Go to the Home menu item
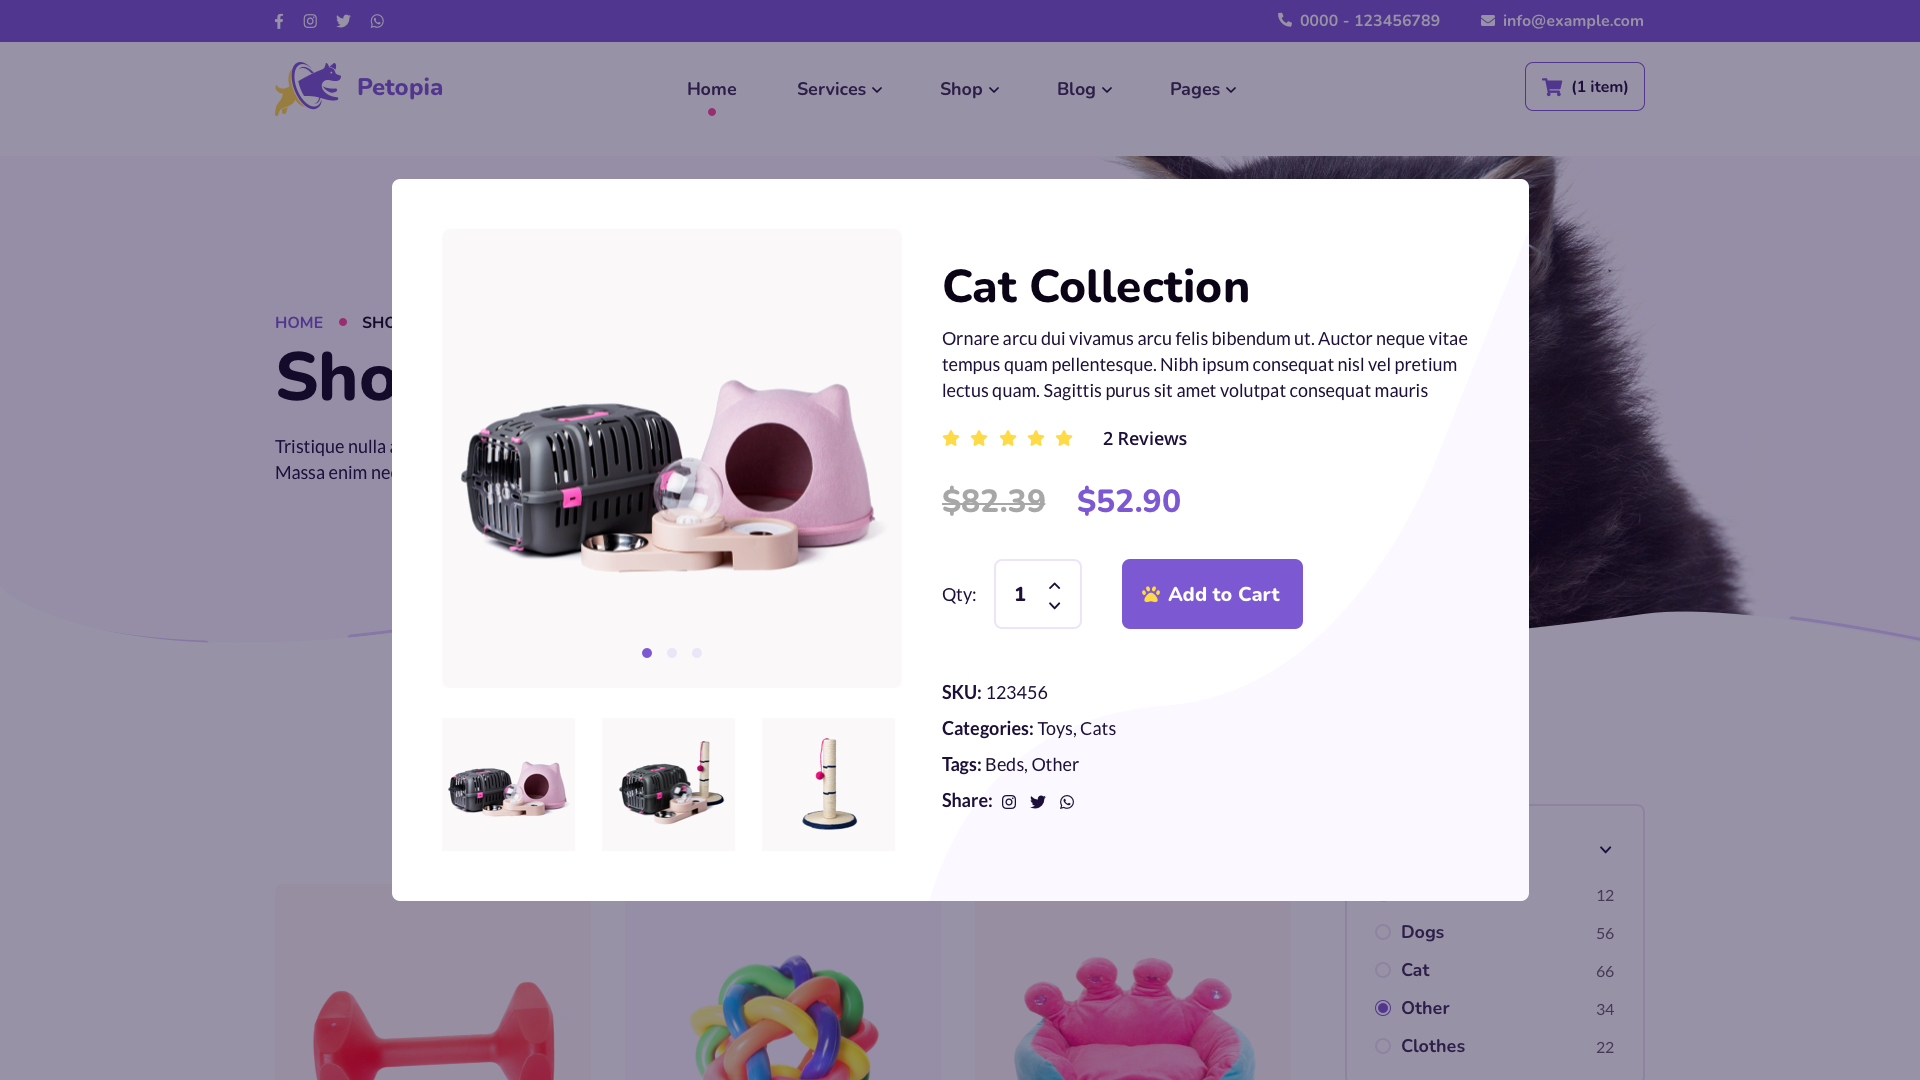 [711, 89]
